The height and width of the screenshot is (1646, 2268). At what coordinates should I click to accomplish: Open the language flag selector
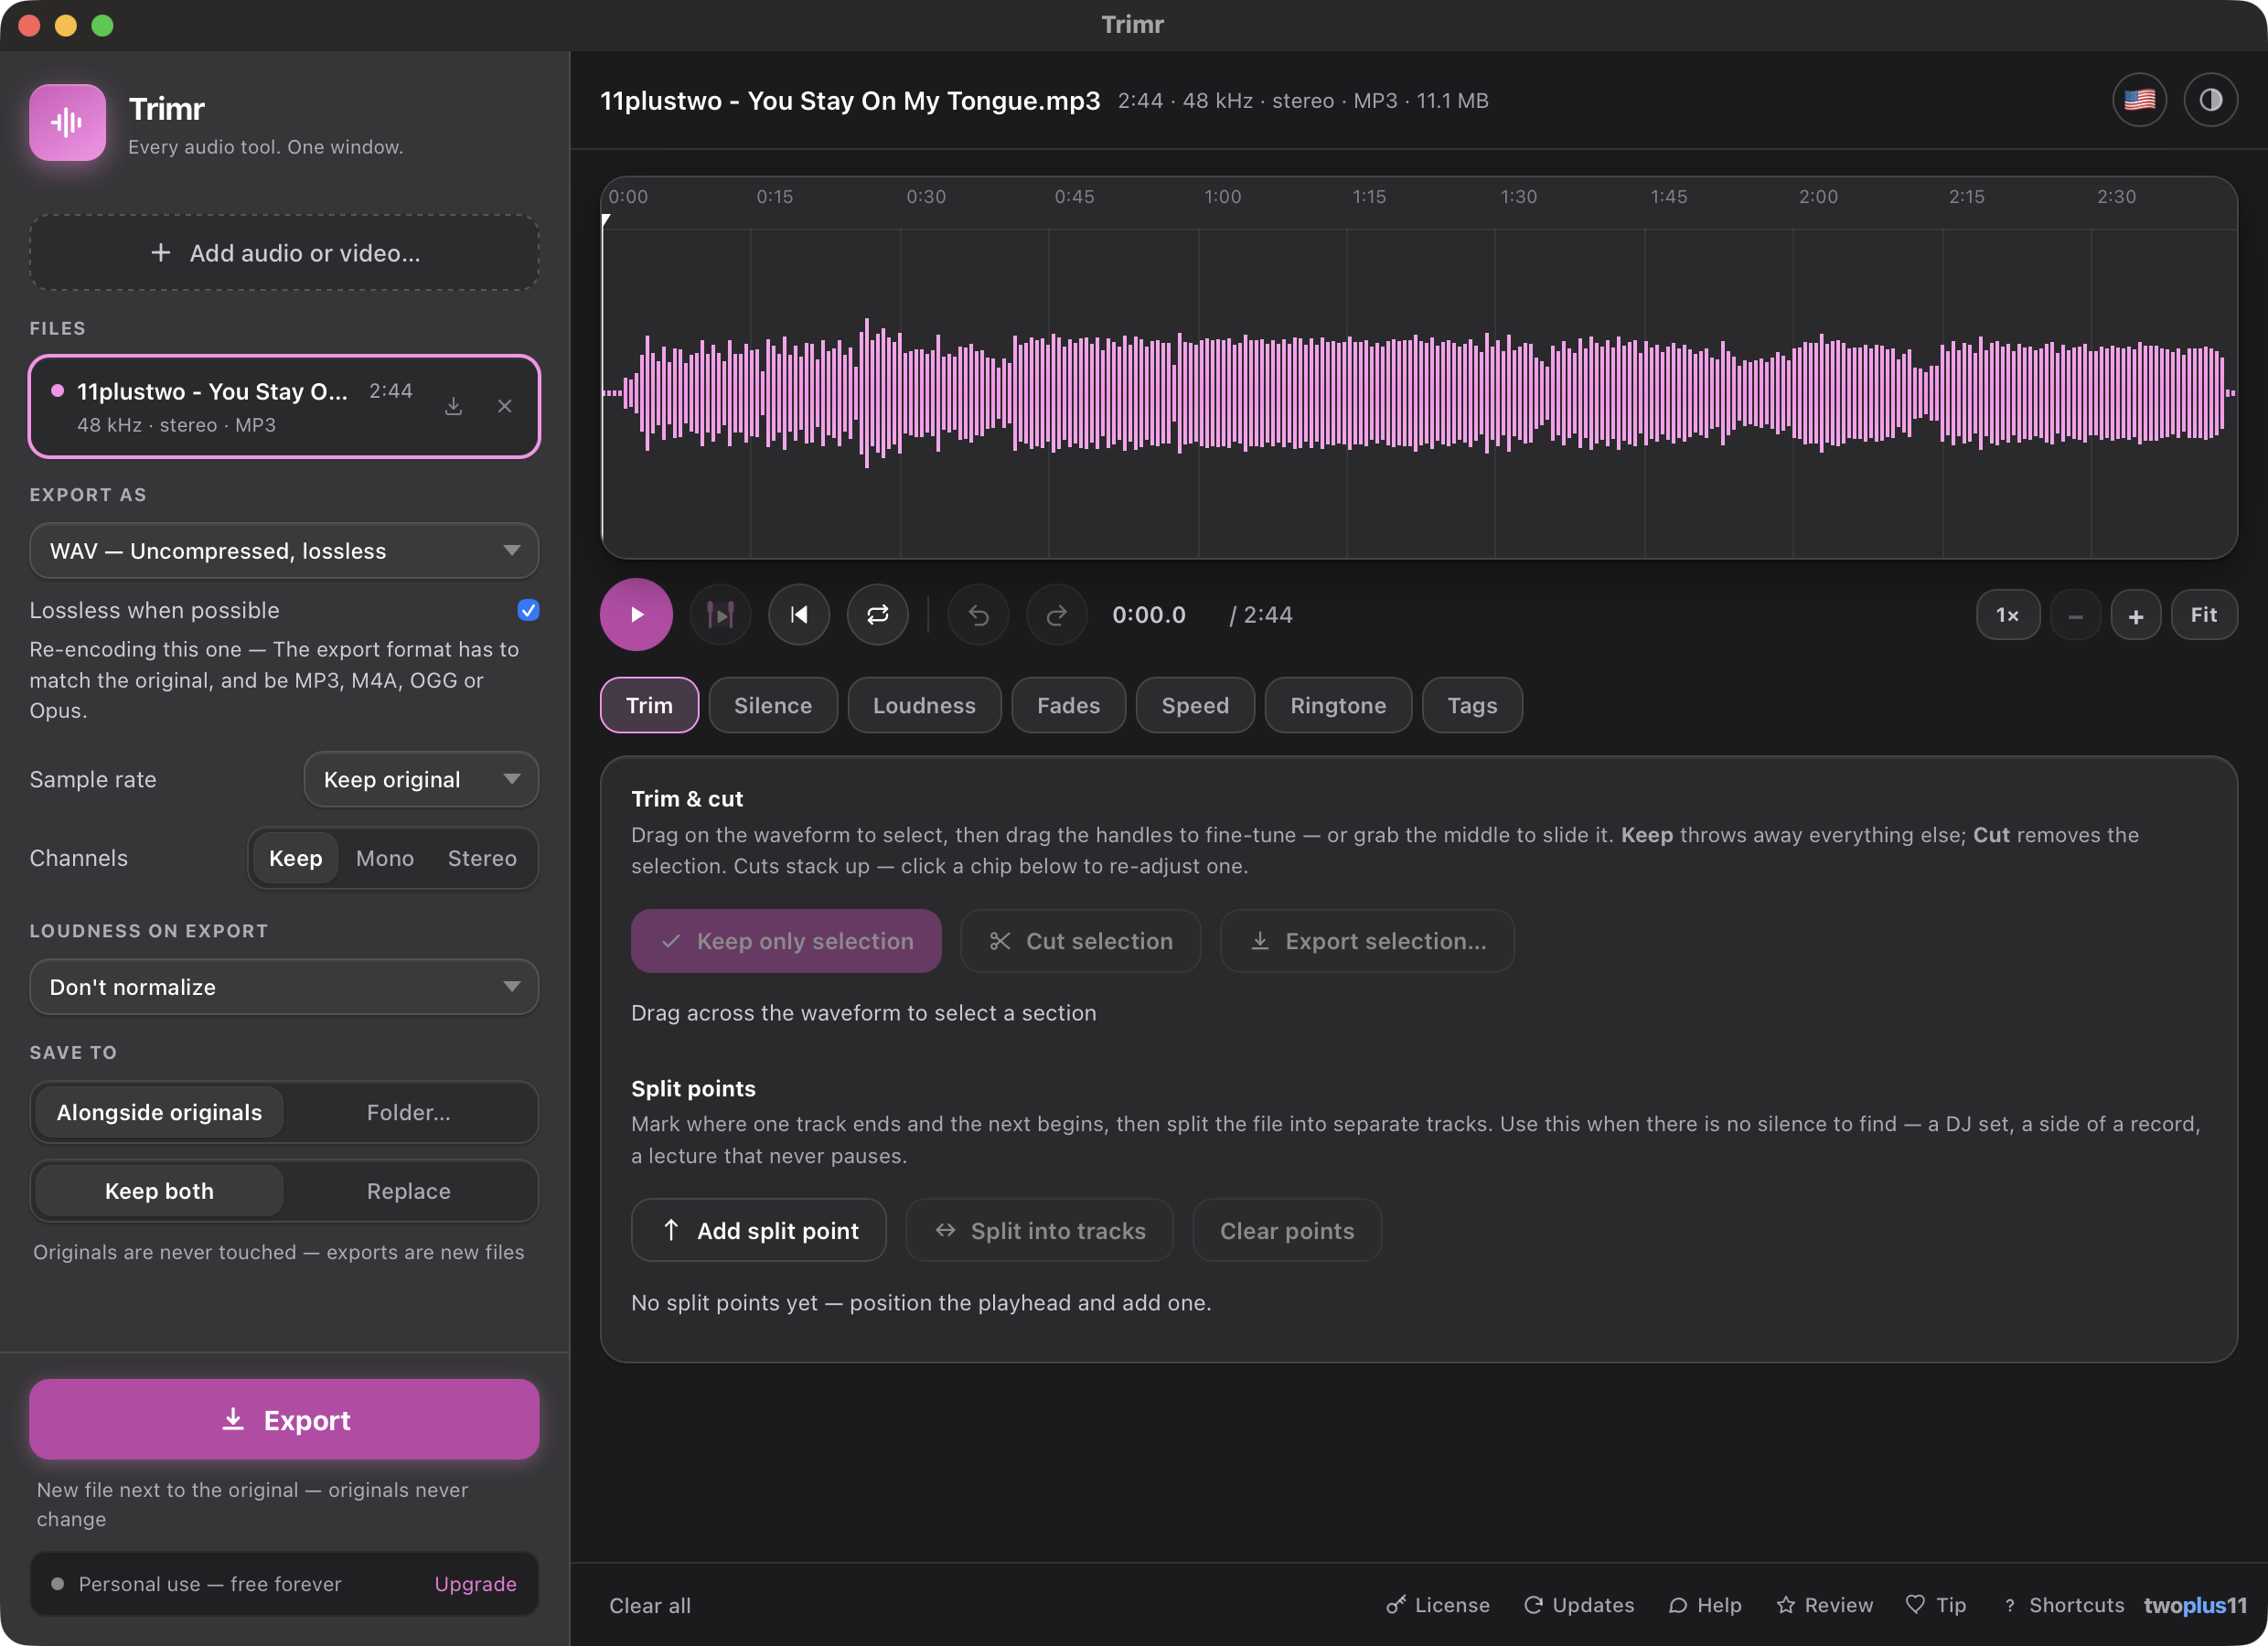(2140, 100)
